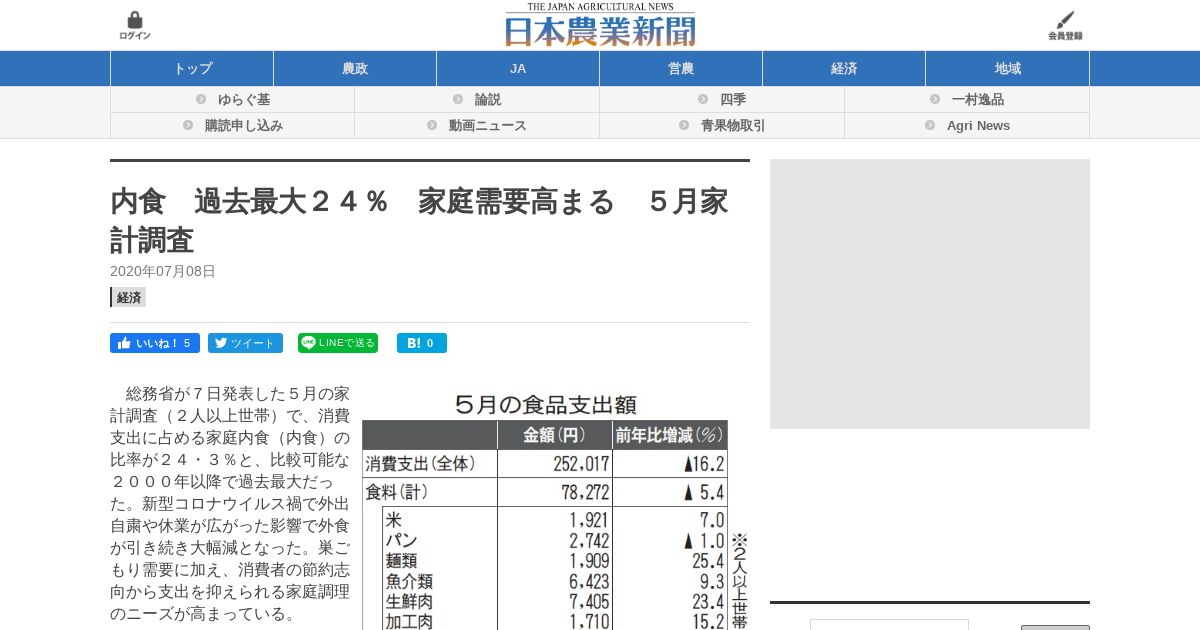The width and height of the screenshot is (1200, 630).
Task: Open the 営農 navigation tab
Action: (x=681, y=68)
